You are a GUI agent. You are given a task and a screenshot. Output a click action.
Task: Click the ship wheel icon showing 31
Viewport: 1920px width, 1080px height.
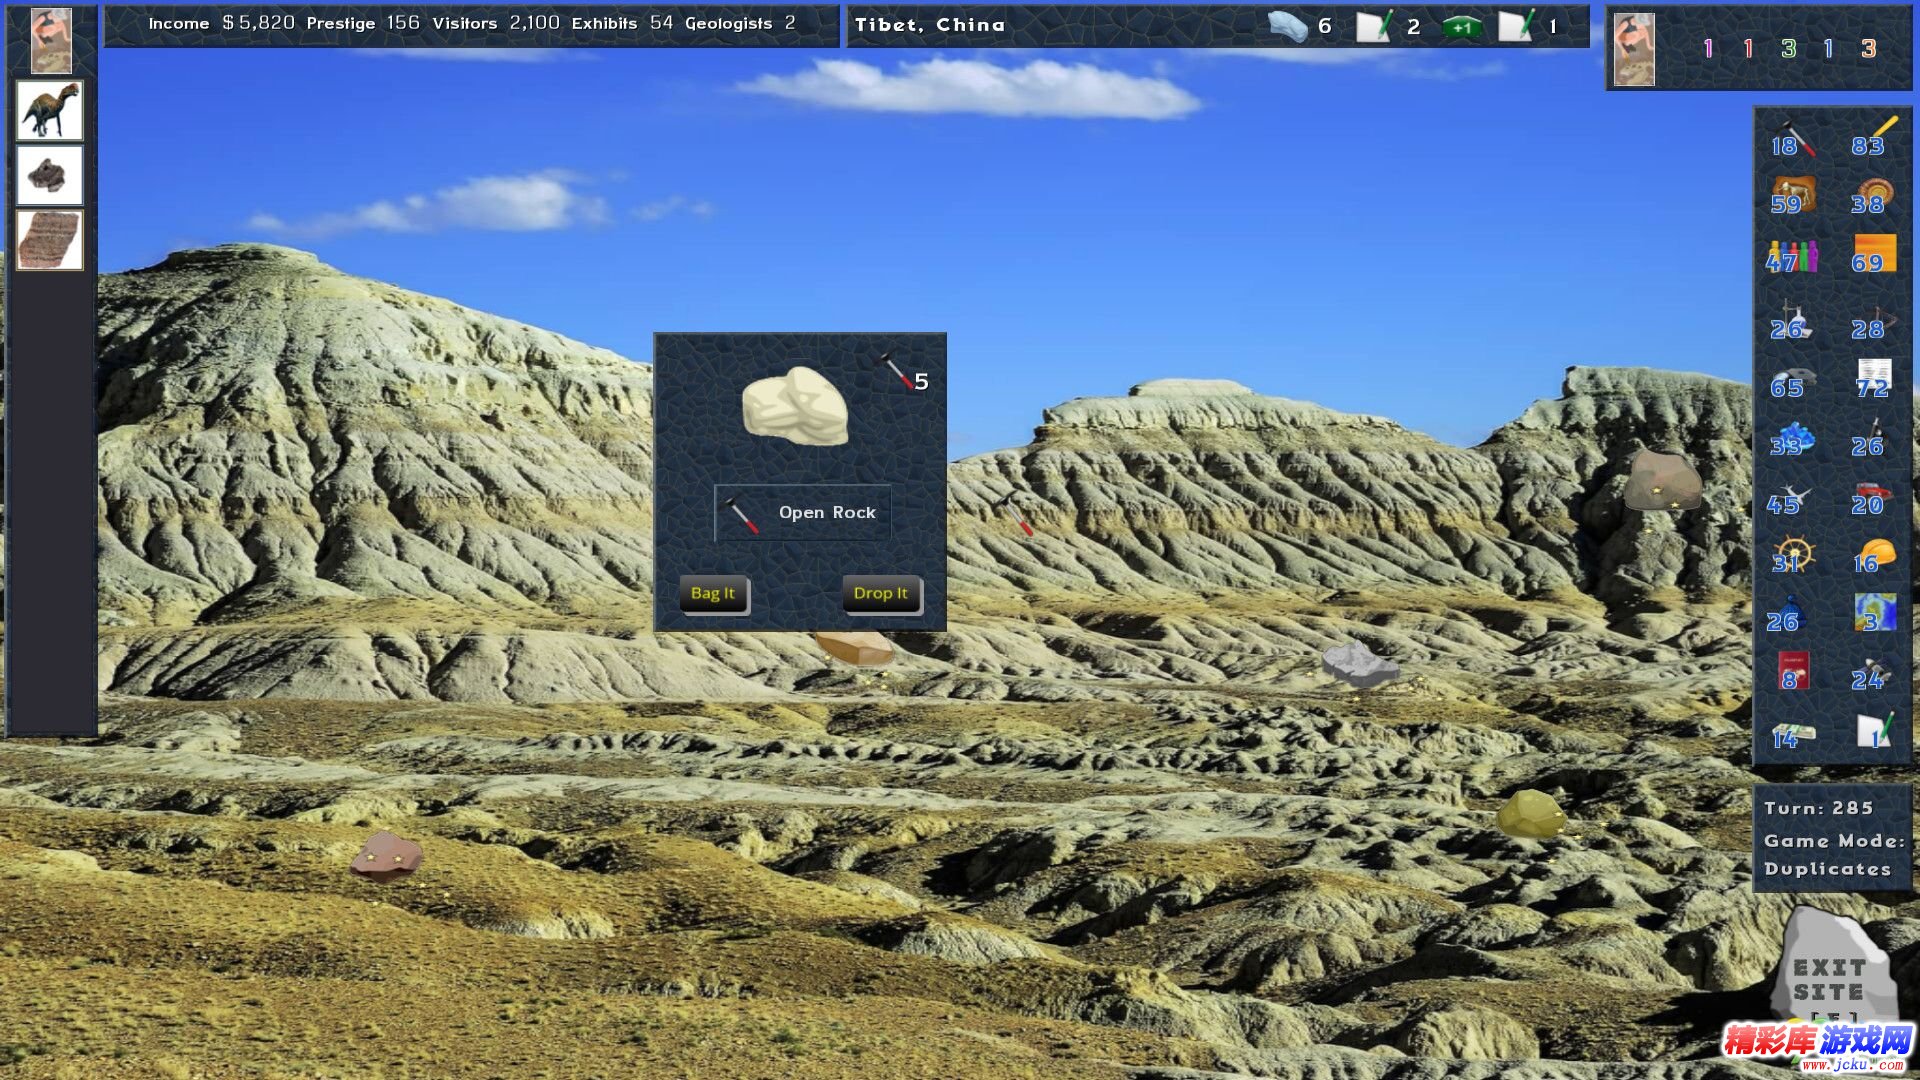tap(1792, 556)
